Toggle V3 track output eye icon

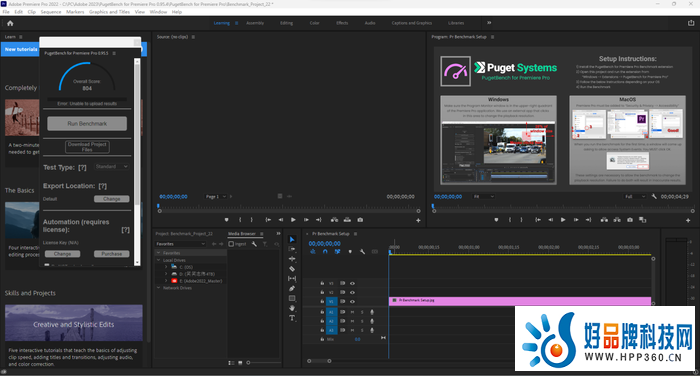(x=352, y=283)
